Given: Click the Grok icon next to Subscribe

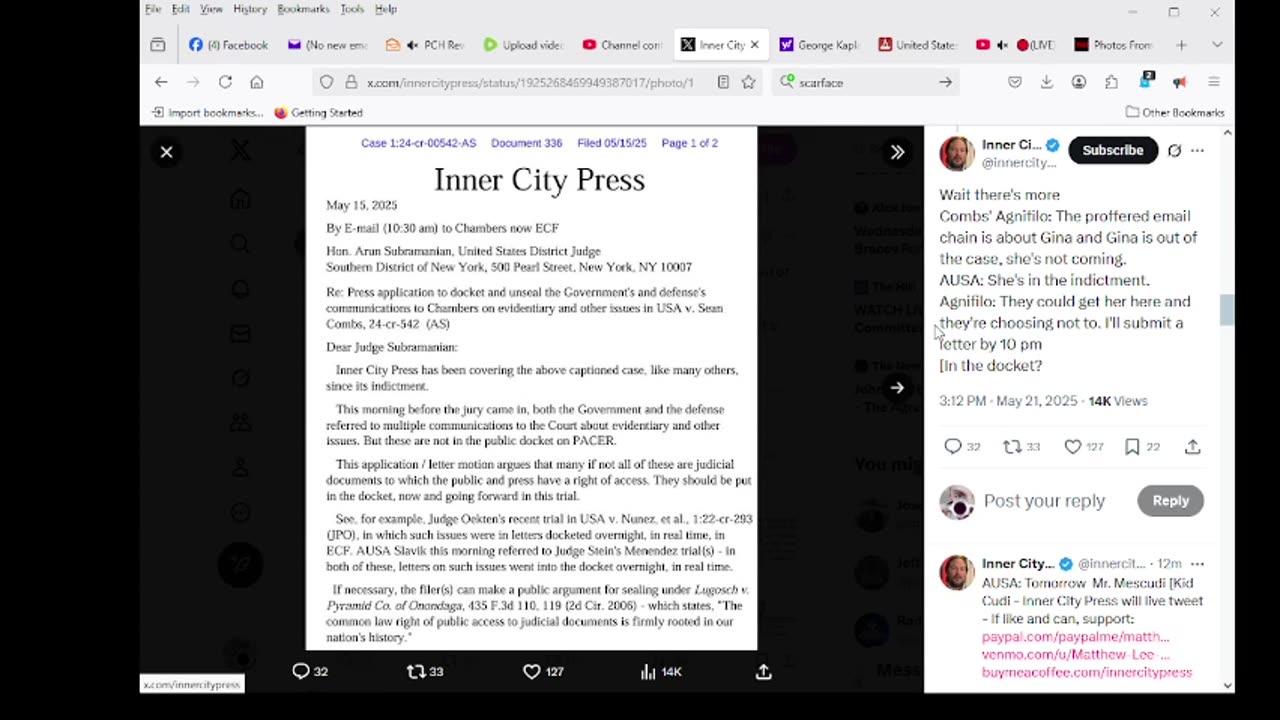Looking at the screenshot, I should pos(1174,150).
